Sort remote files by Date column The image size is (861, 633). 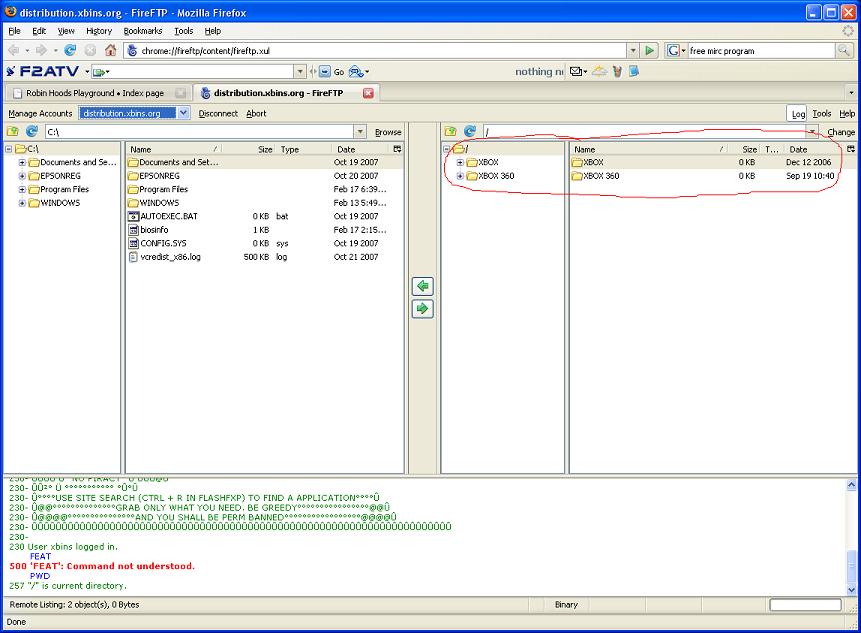click(813, 149)
